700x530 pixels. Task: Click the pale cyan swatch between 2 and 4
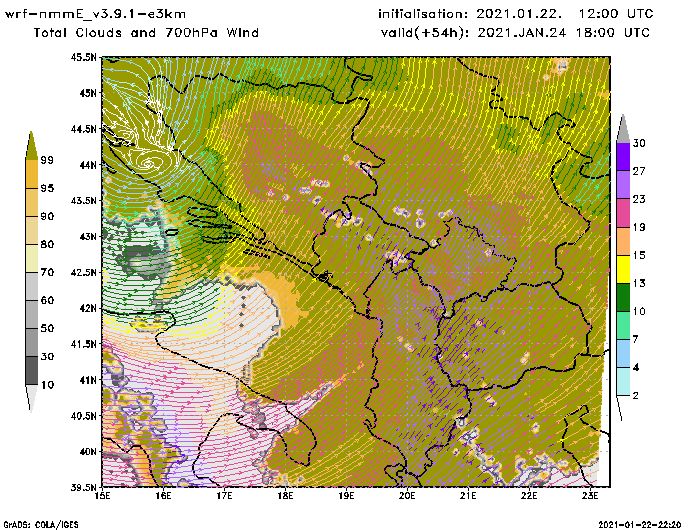click(623, 382)
